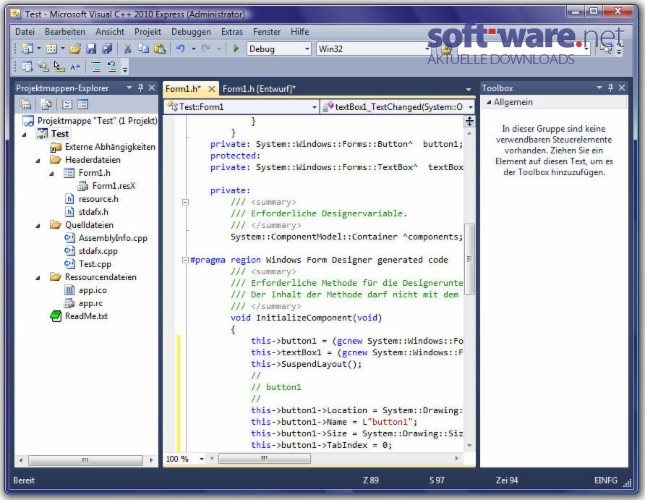The width and height of the screenshot is (645, 500).
Task: Click the editor horizontal scrollbar thumb
Action: pyautogui.click(x=264, y=458)
